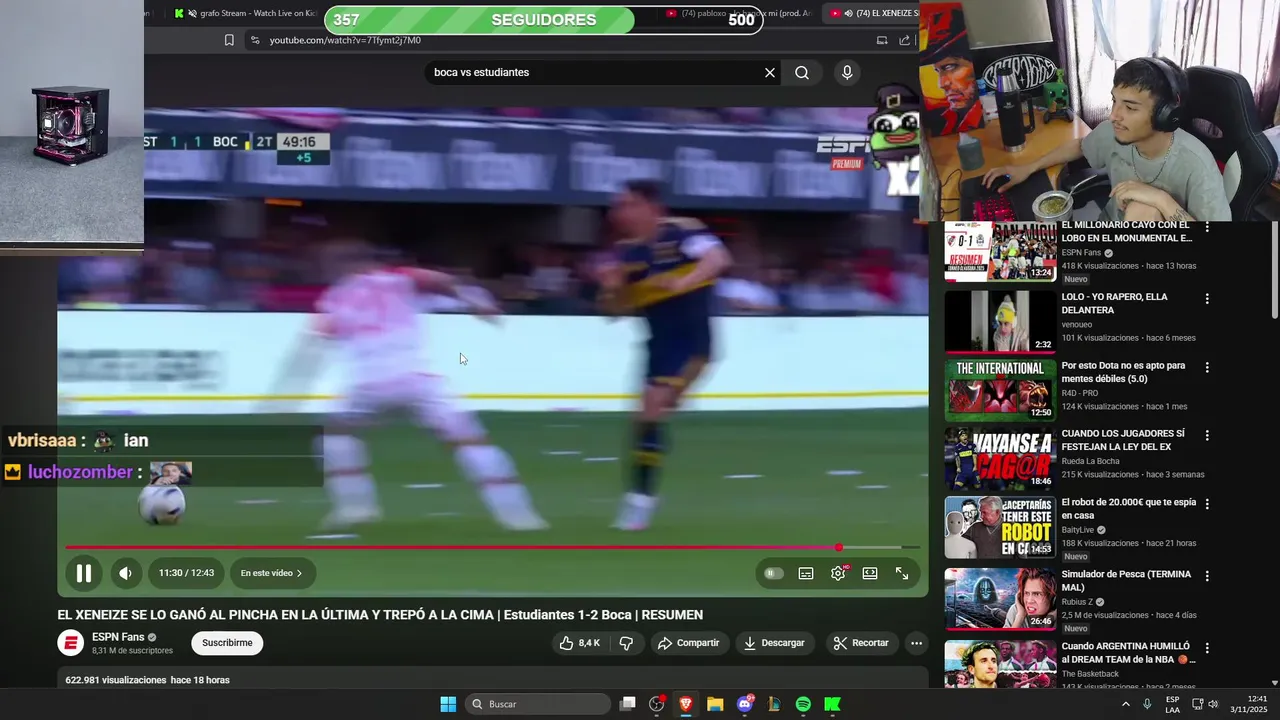Click the 'BaityLive' channel name
The width and height of the screenshot is (1280, 720).
1078,530
